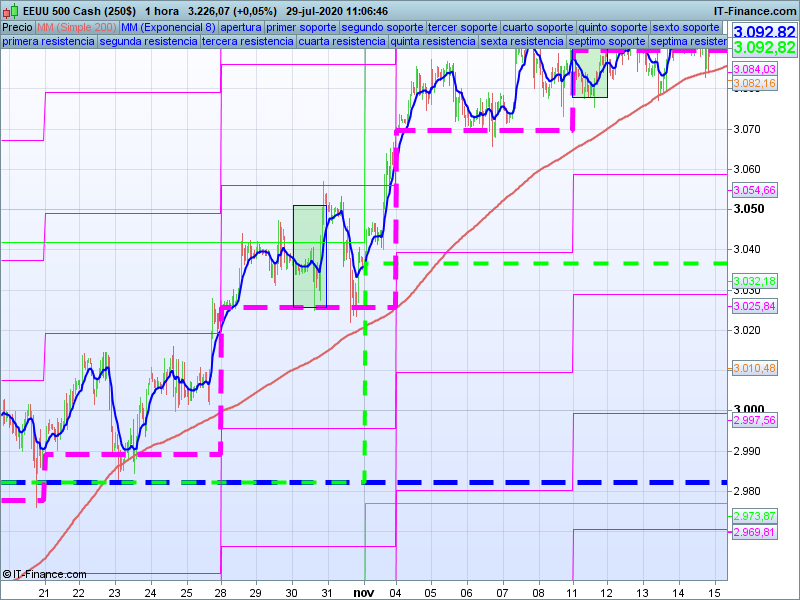Click the IT-Finance.com title in the top right

pyautogui.click(x=753, y=10)
